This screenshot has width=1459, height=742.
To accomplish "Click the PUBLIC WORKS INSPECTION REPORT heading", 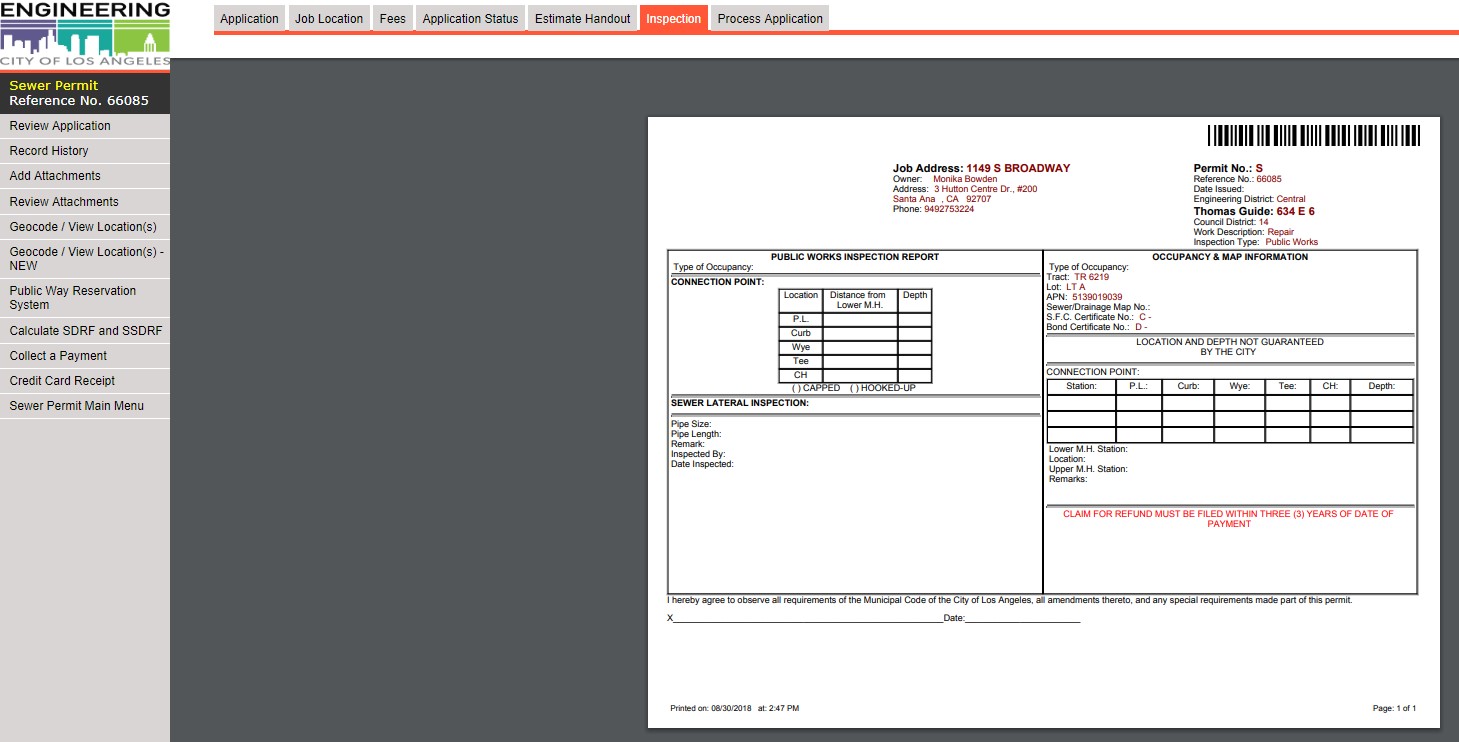I will point(855,257).
